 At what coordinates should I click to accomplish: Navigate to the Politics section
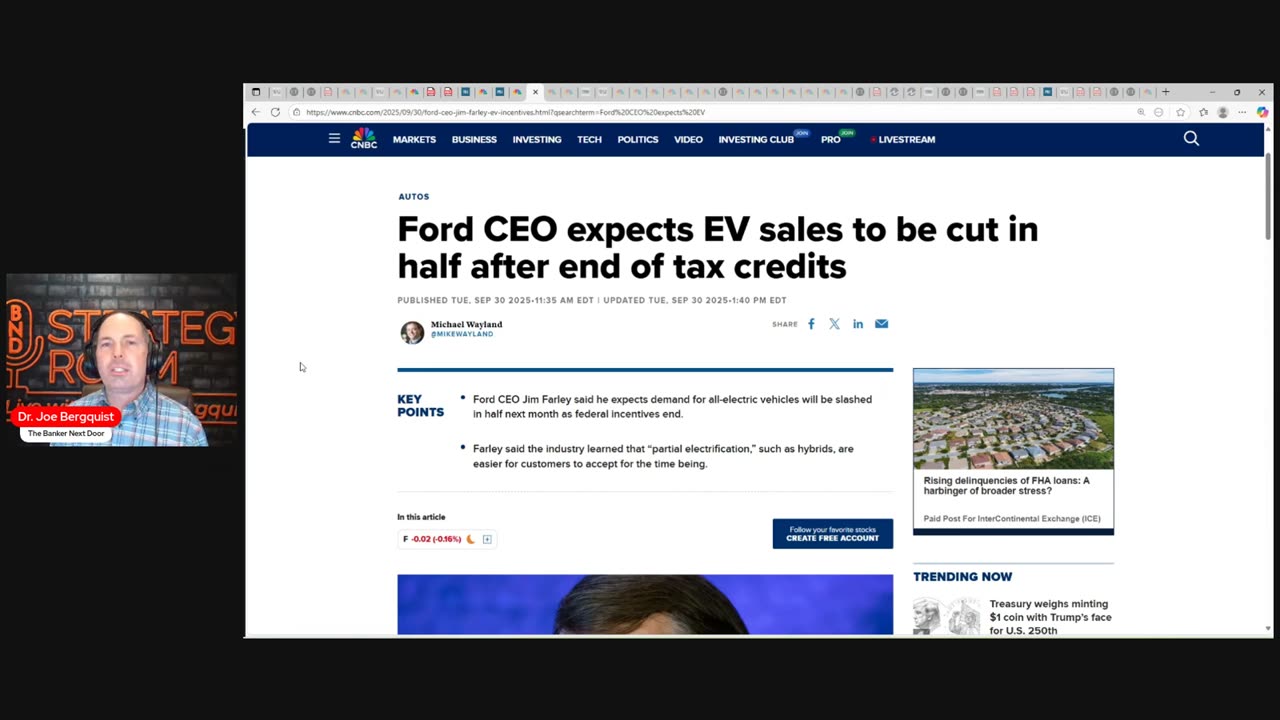coord(637,140)
